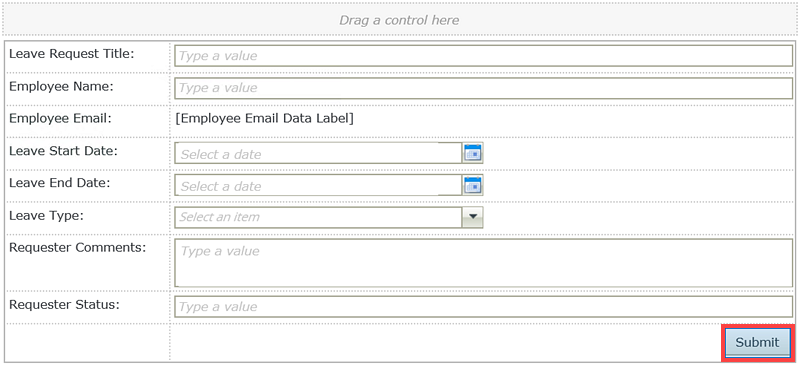Focus the Requester Status text field
Viewport: 800px width, 366px height.
point(483,307)
